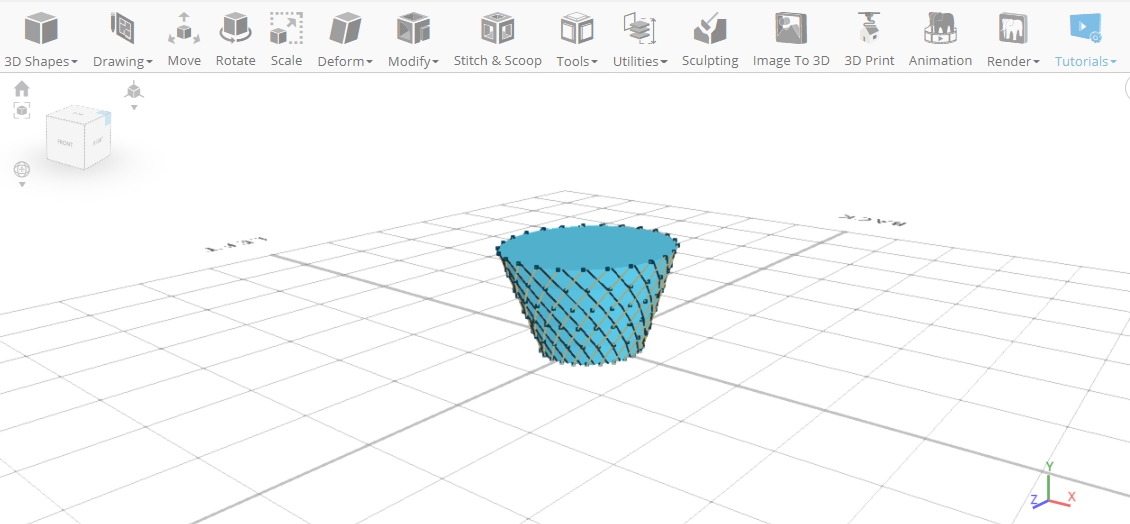
Task: Reset view with the home icon
Action: (22, 89)
